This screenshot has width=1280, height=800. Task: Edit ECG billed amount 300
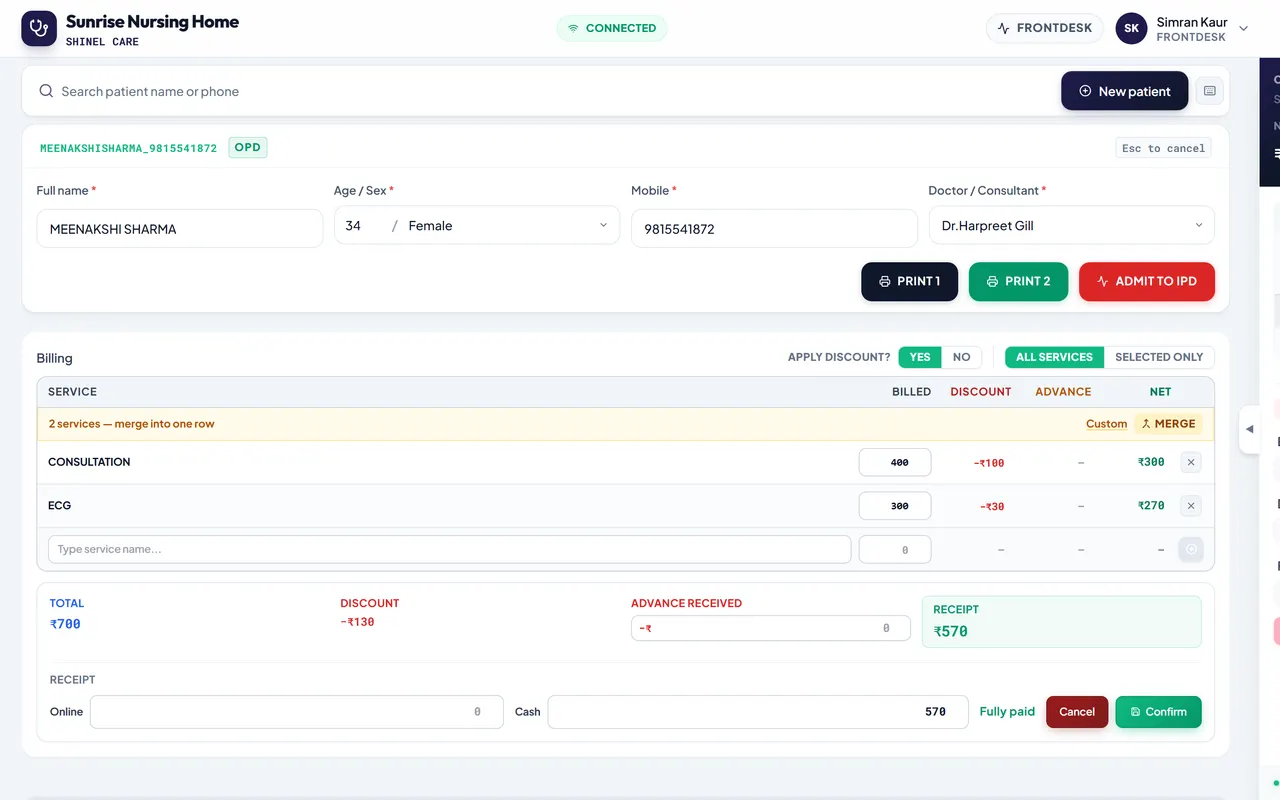click(895, 506)
